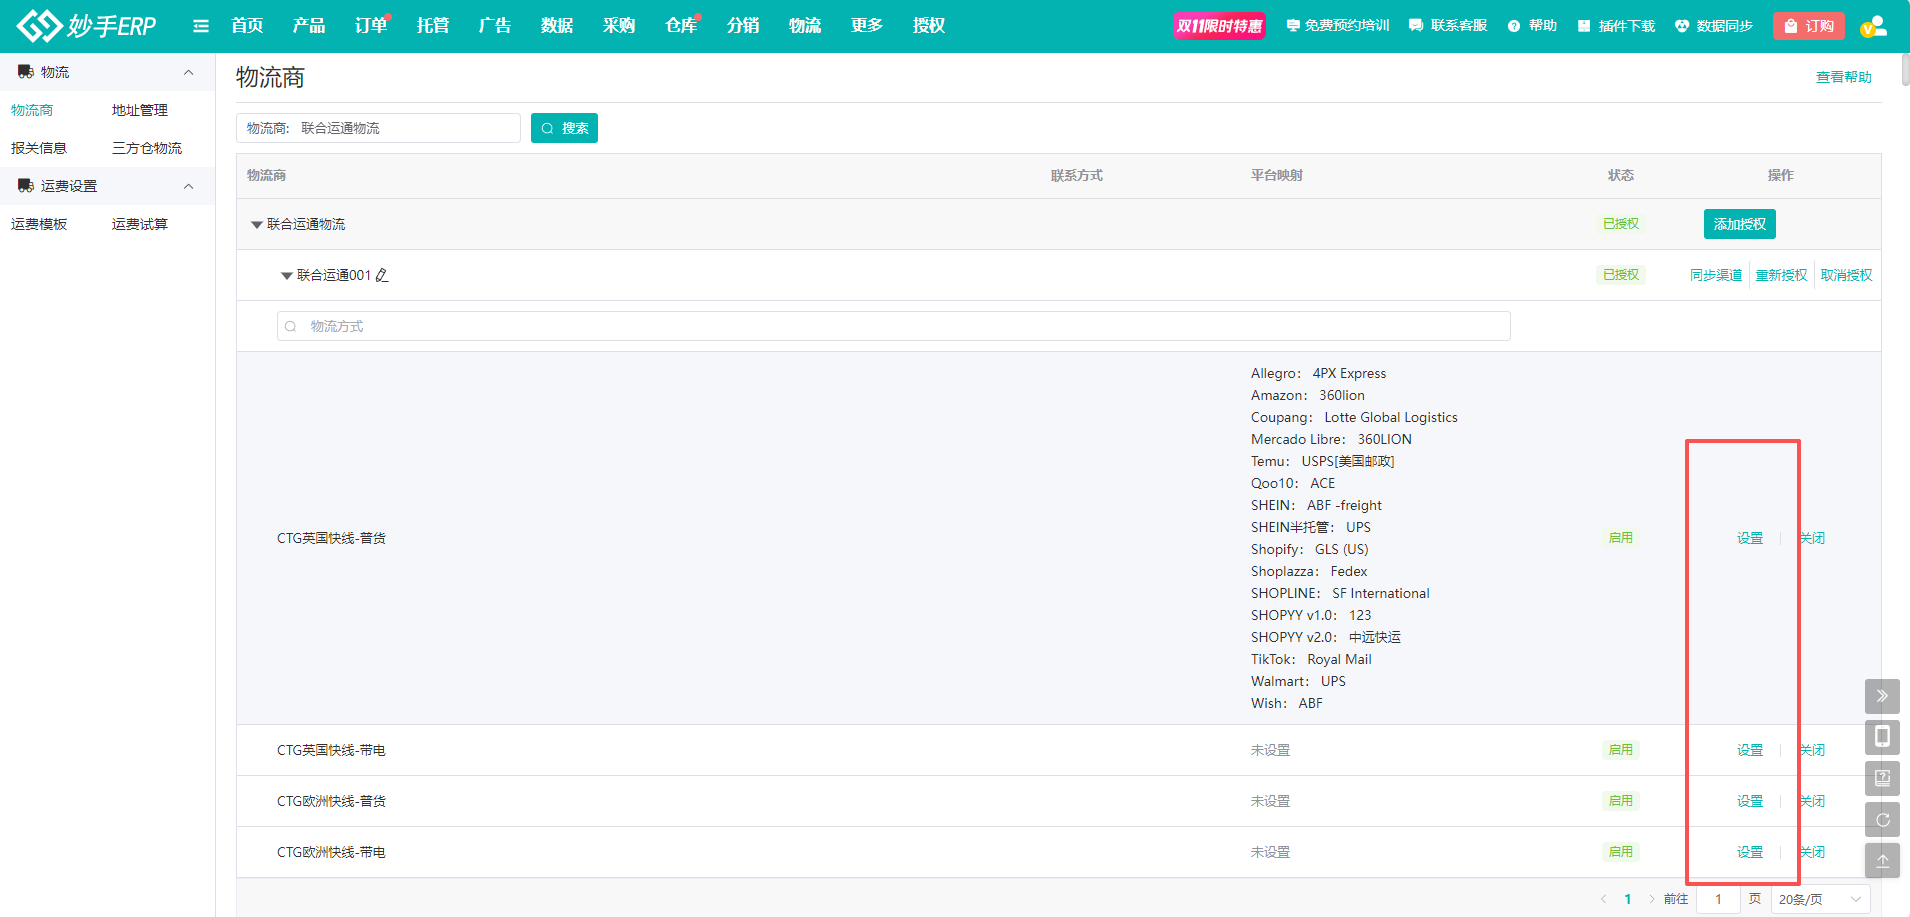This screenshot has height=917, width=1910.
Task: Open the help manual book floating icon
Action: (x=1882, y=778)
